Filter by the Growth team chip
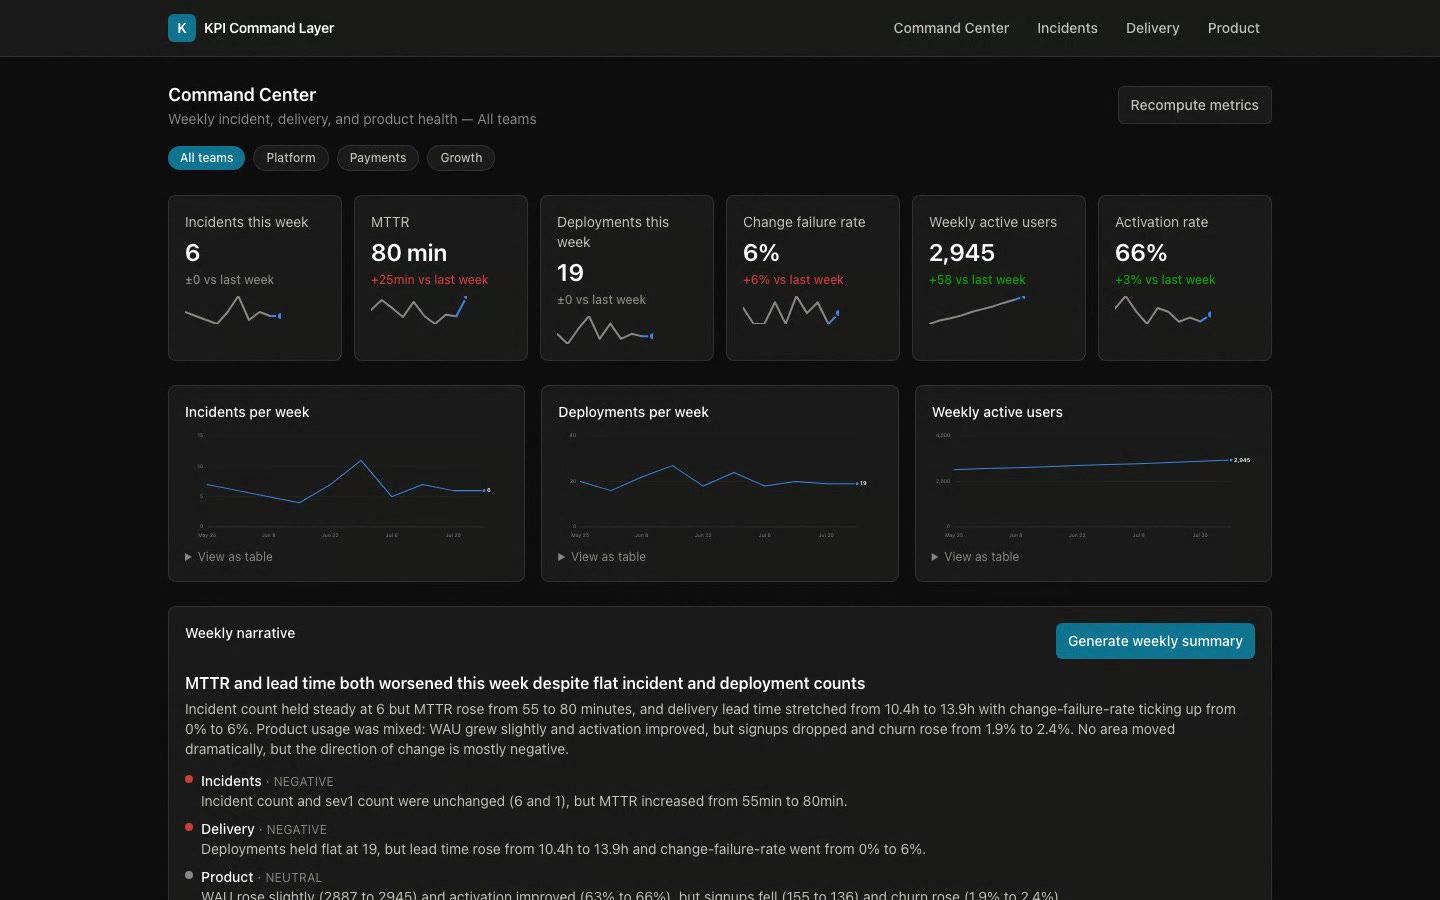 (461, 158)
